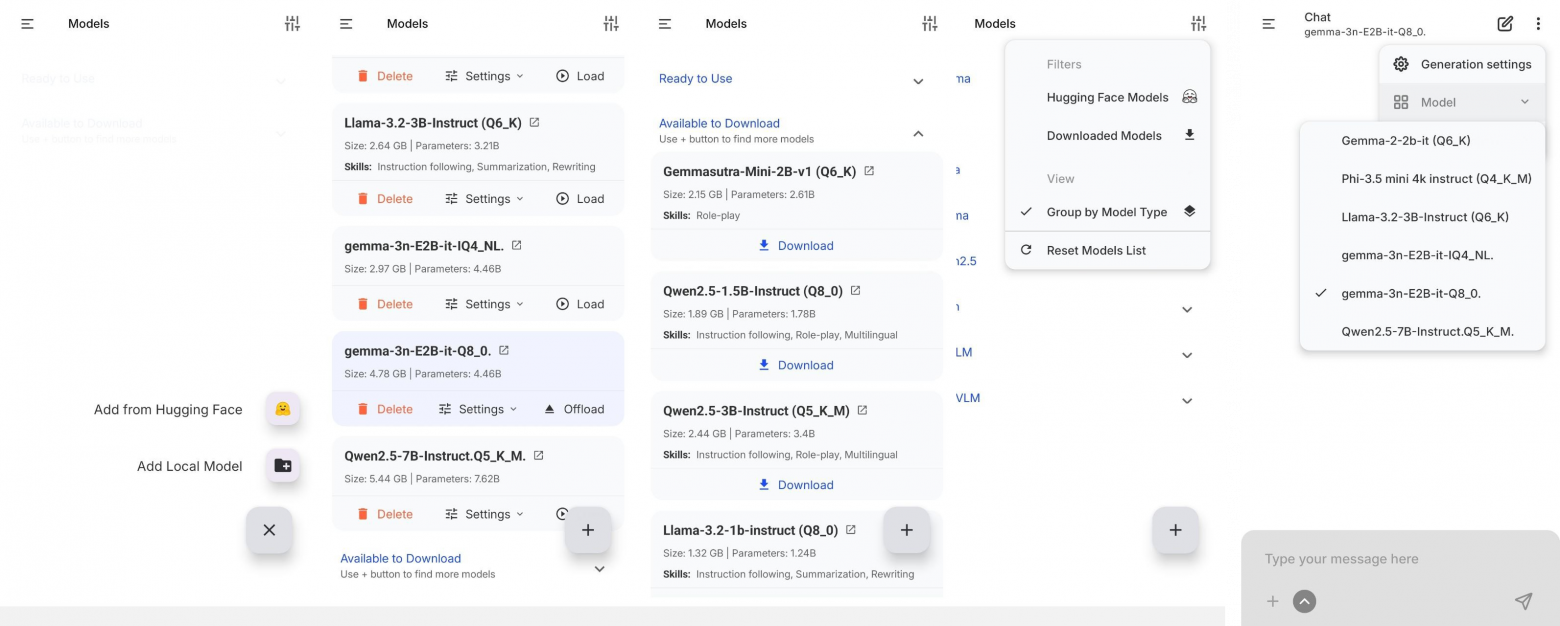Open external link for Qwen2.5-1.5B-Instruct (Q8_0)
Viewport: 1560px width, 626px height.
coord(855,291)
